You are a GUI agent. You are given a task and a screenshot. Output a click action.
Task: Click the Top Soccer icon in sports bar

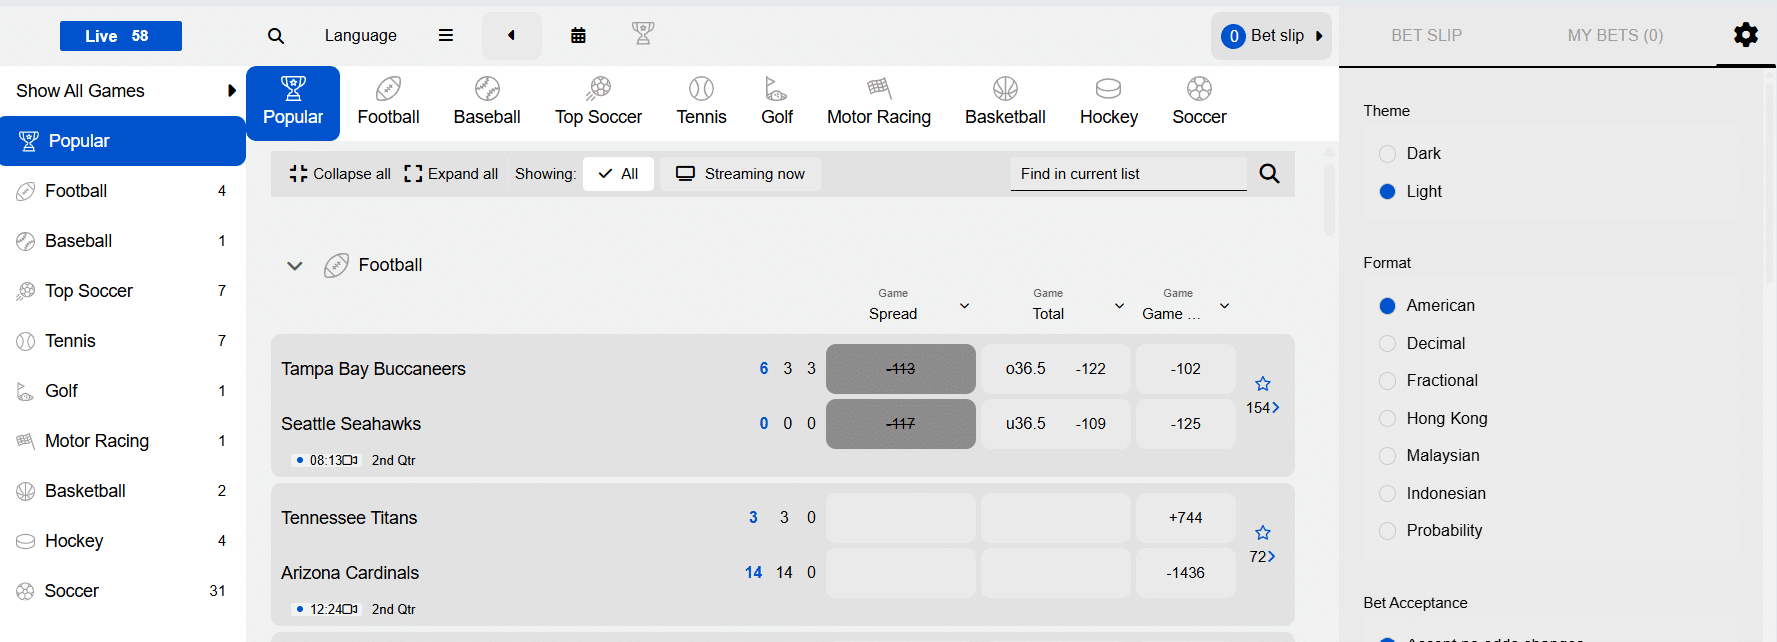[599, 89]
